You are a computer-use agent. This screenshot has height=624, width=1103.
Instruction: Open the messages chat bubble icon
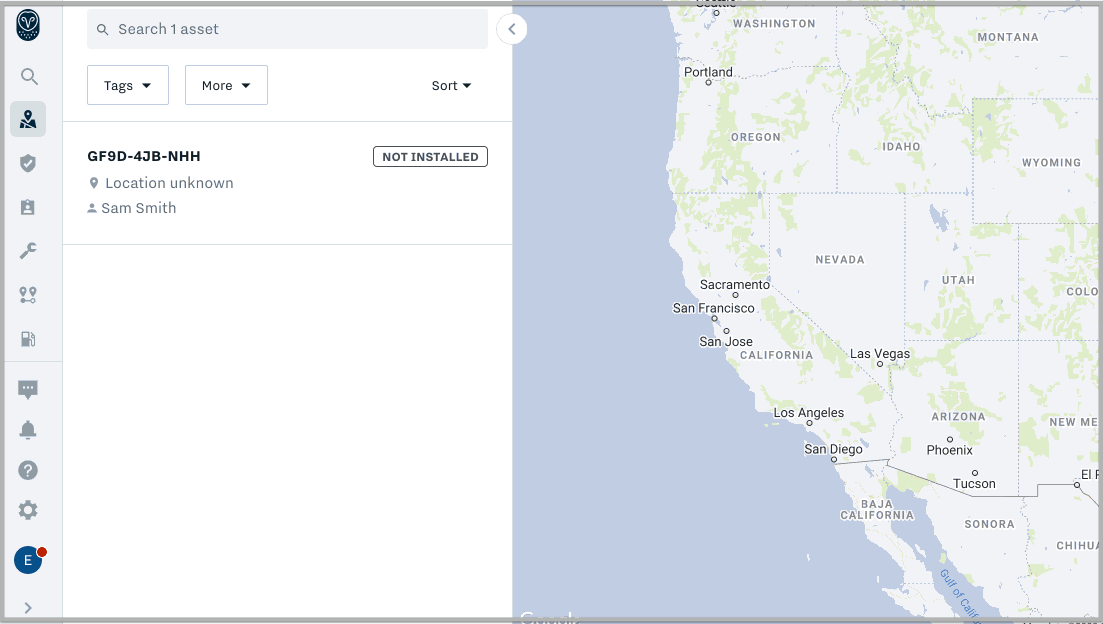28,390
